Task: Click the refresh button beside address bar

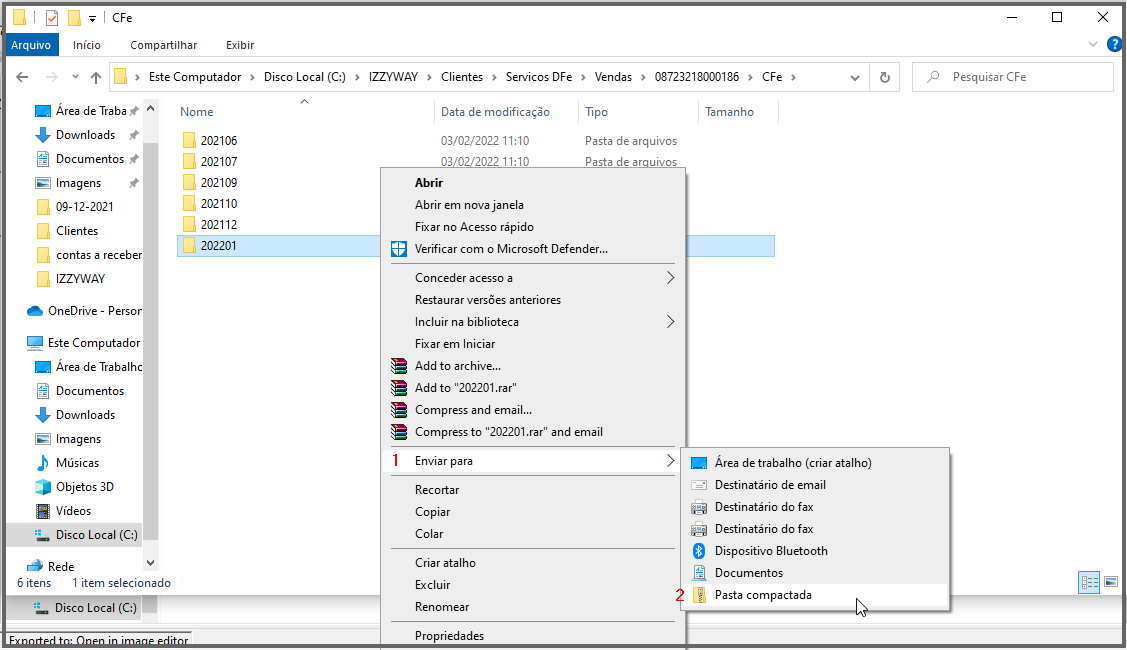Action: pos(884,77)
